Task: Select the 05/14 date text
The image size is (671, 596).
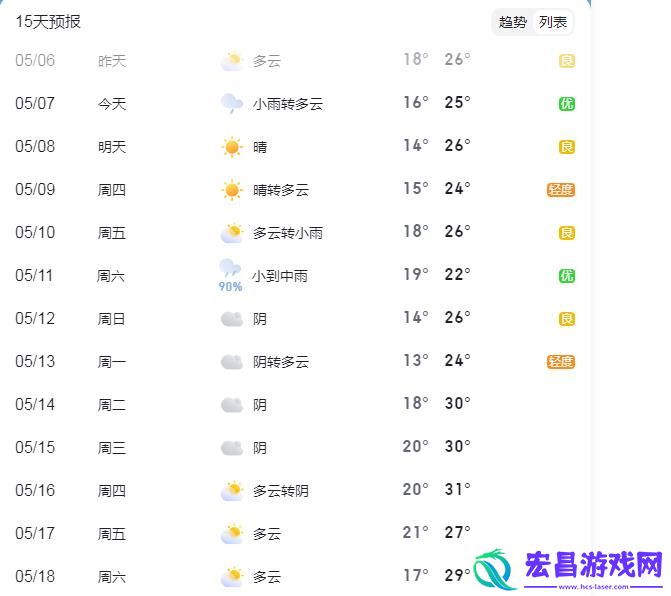Action: (35, 404)
